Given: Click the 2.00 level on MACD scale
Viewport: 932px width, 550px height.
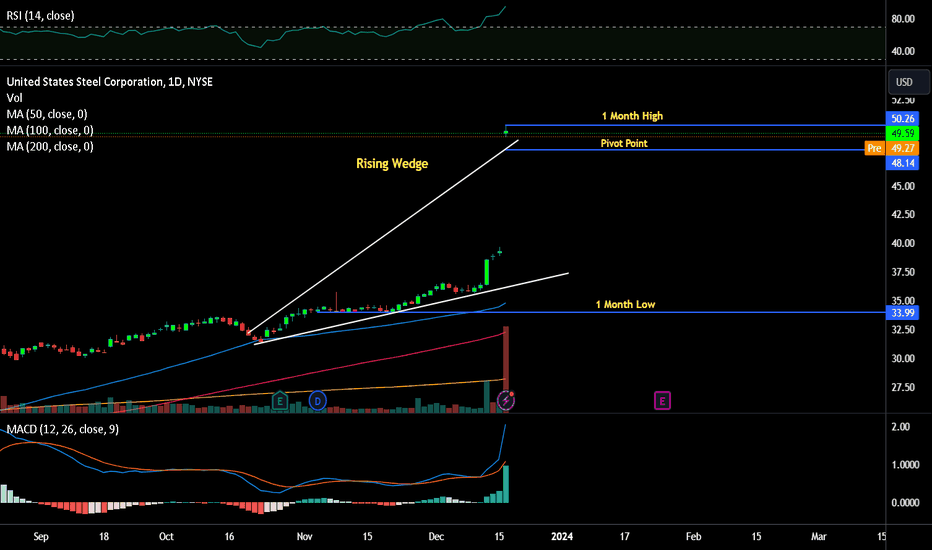Looking at the screenshot, I should coord(901,427).
